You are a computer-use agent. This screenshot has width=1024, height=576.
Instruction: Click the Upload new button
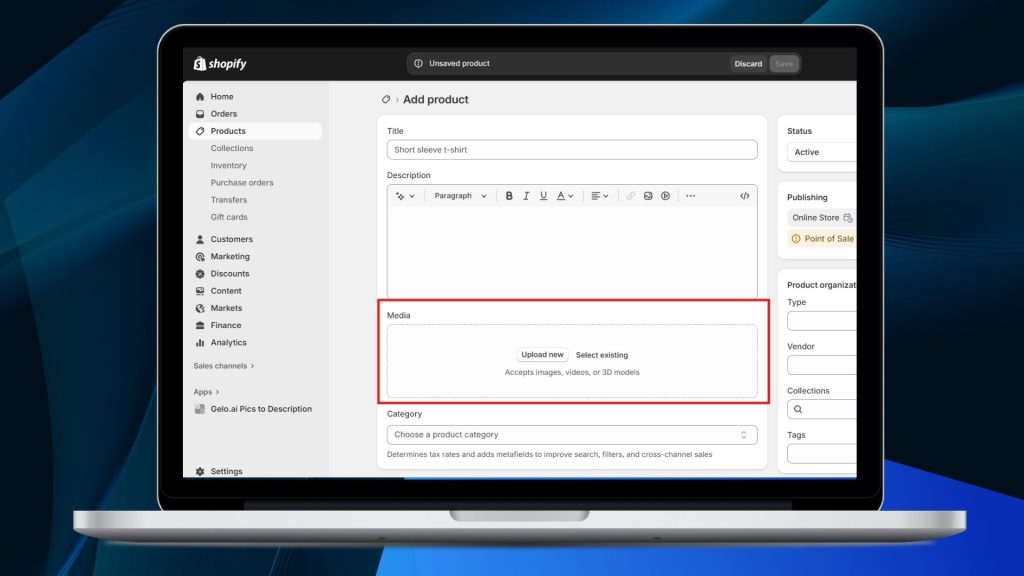tap(542, 355)
